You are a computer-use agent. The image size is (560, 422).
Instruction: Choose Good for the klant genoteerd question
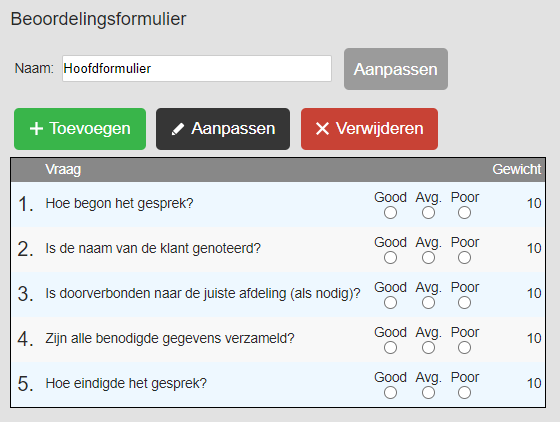tap(390, 258)
